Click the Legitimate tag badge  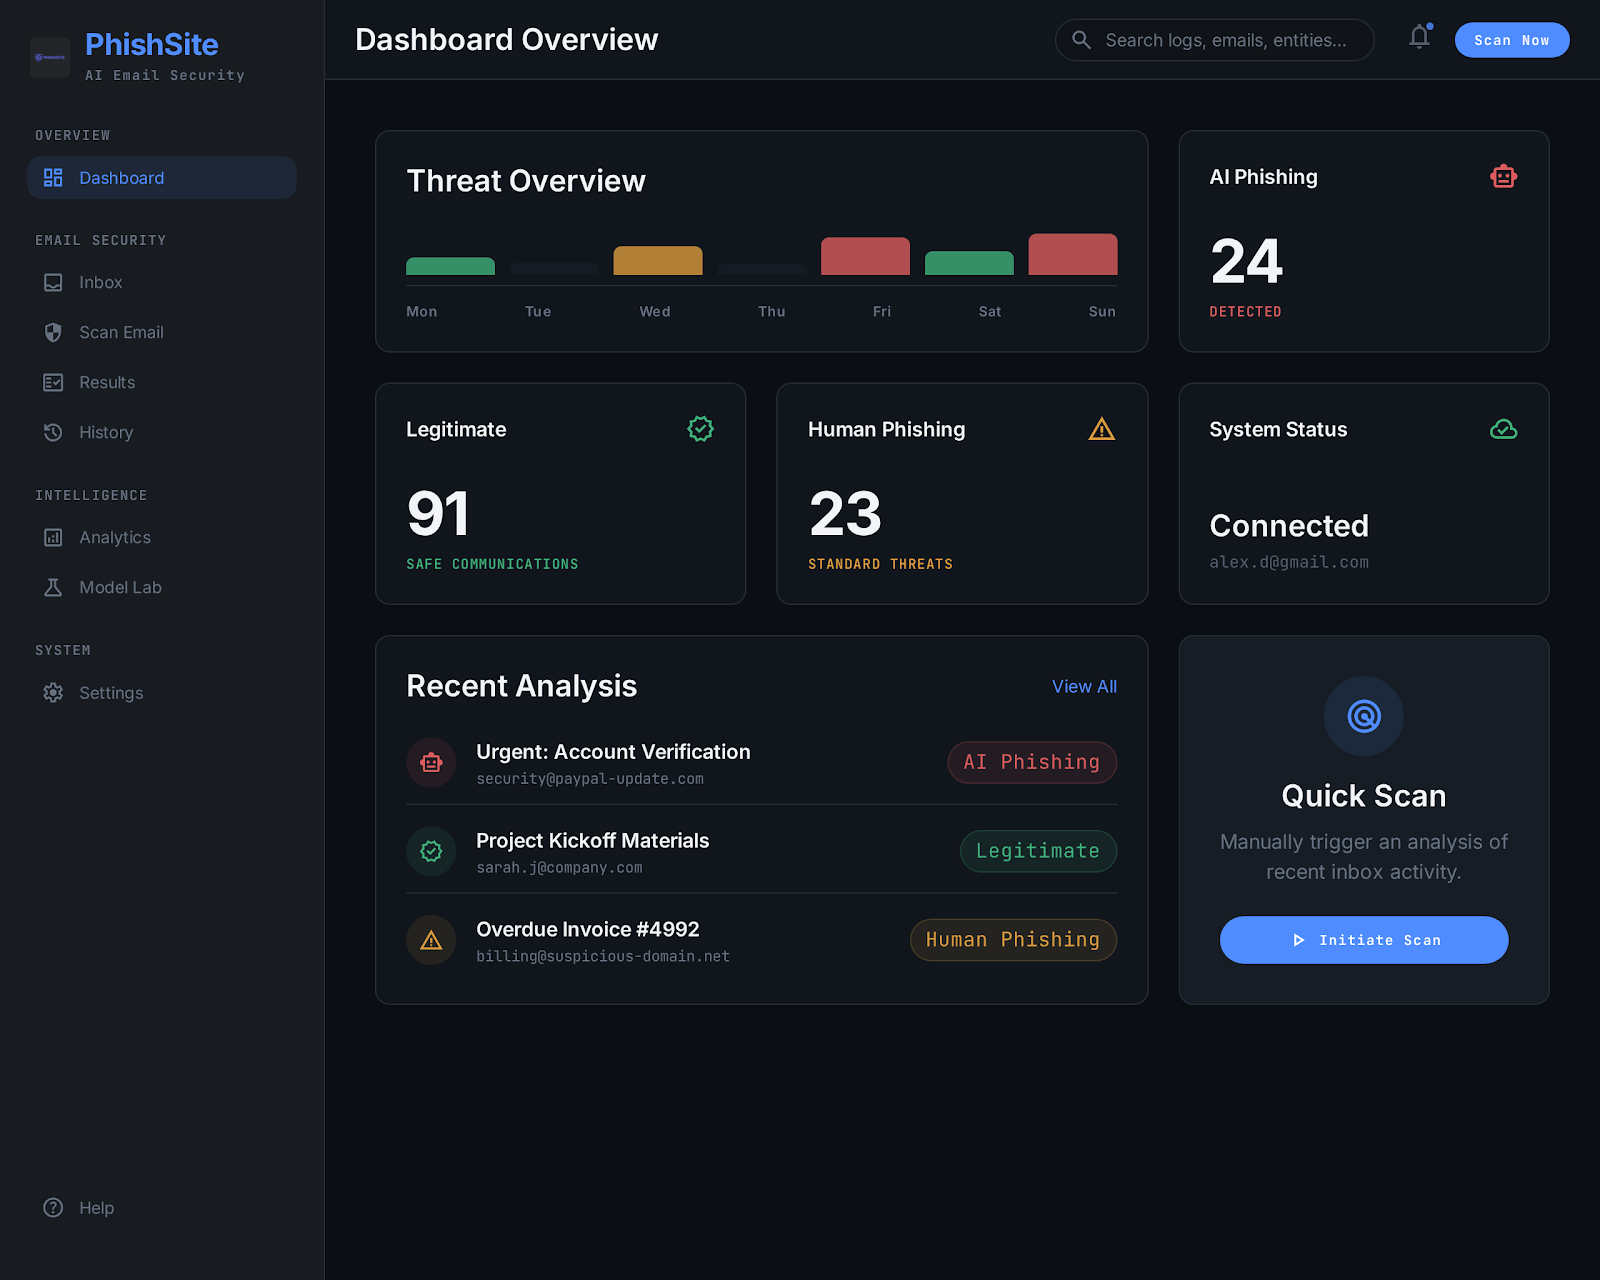click(x=1038, y=851)
